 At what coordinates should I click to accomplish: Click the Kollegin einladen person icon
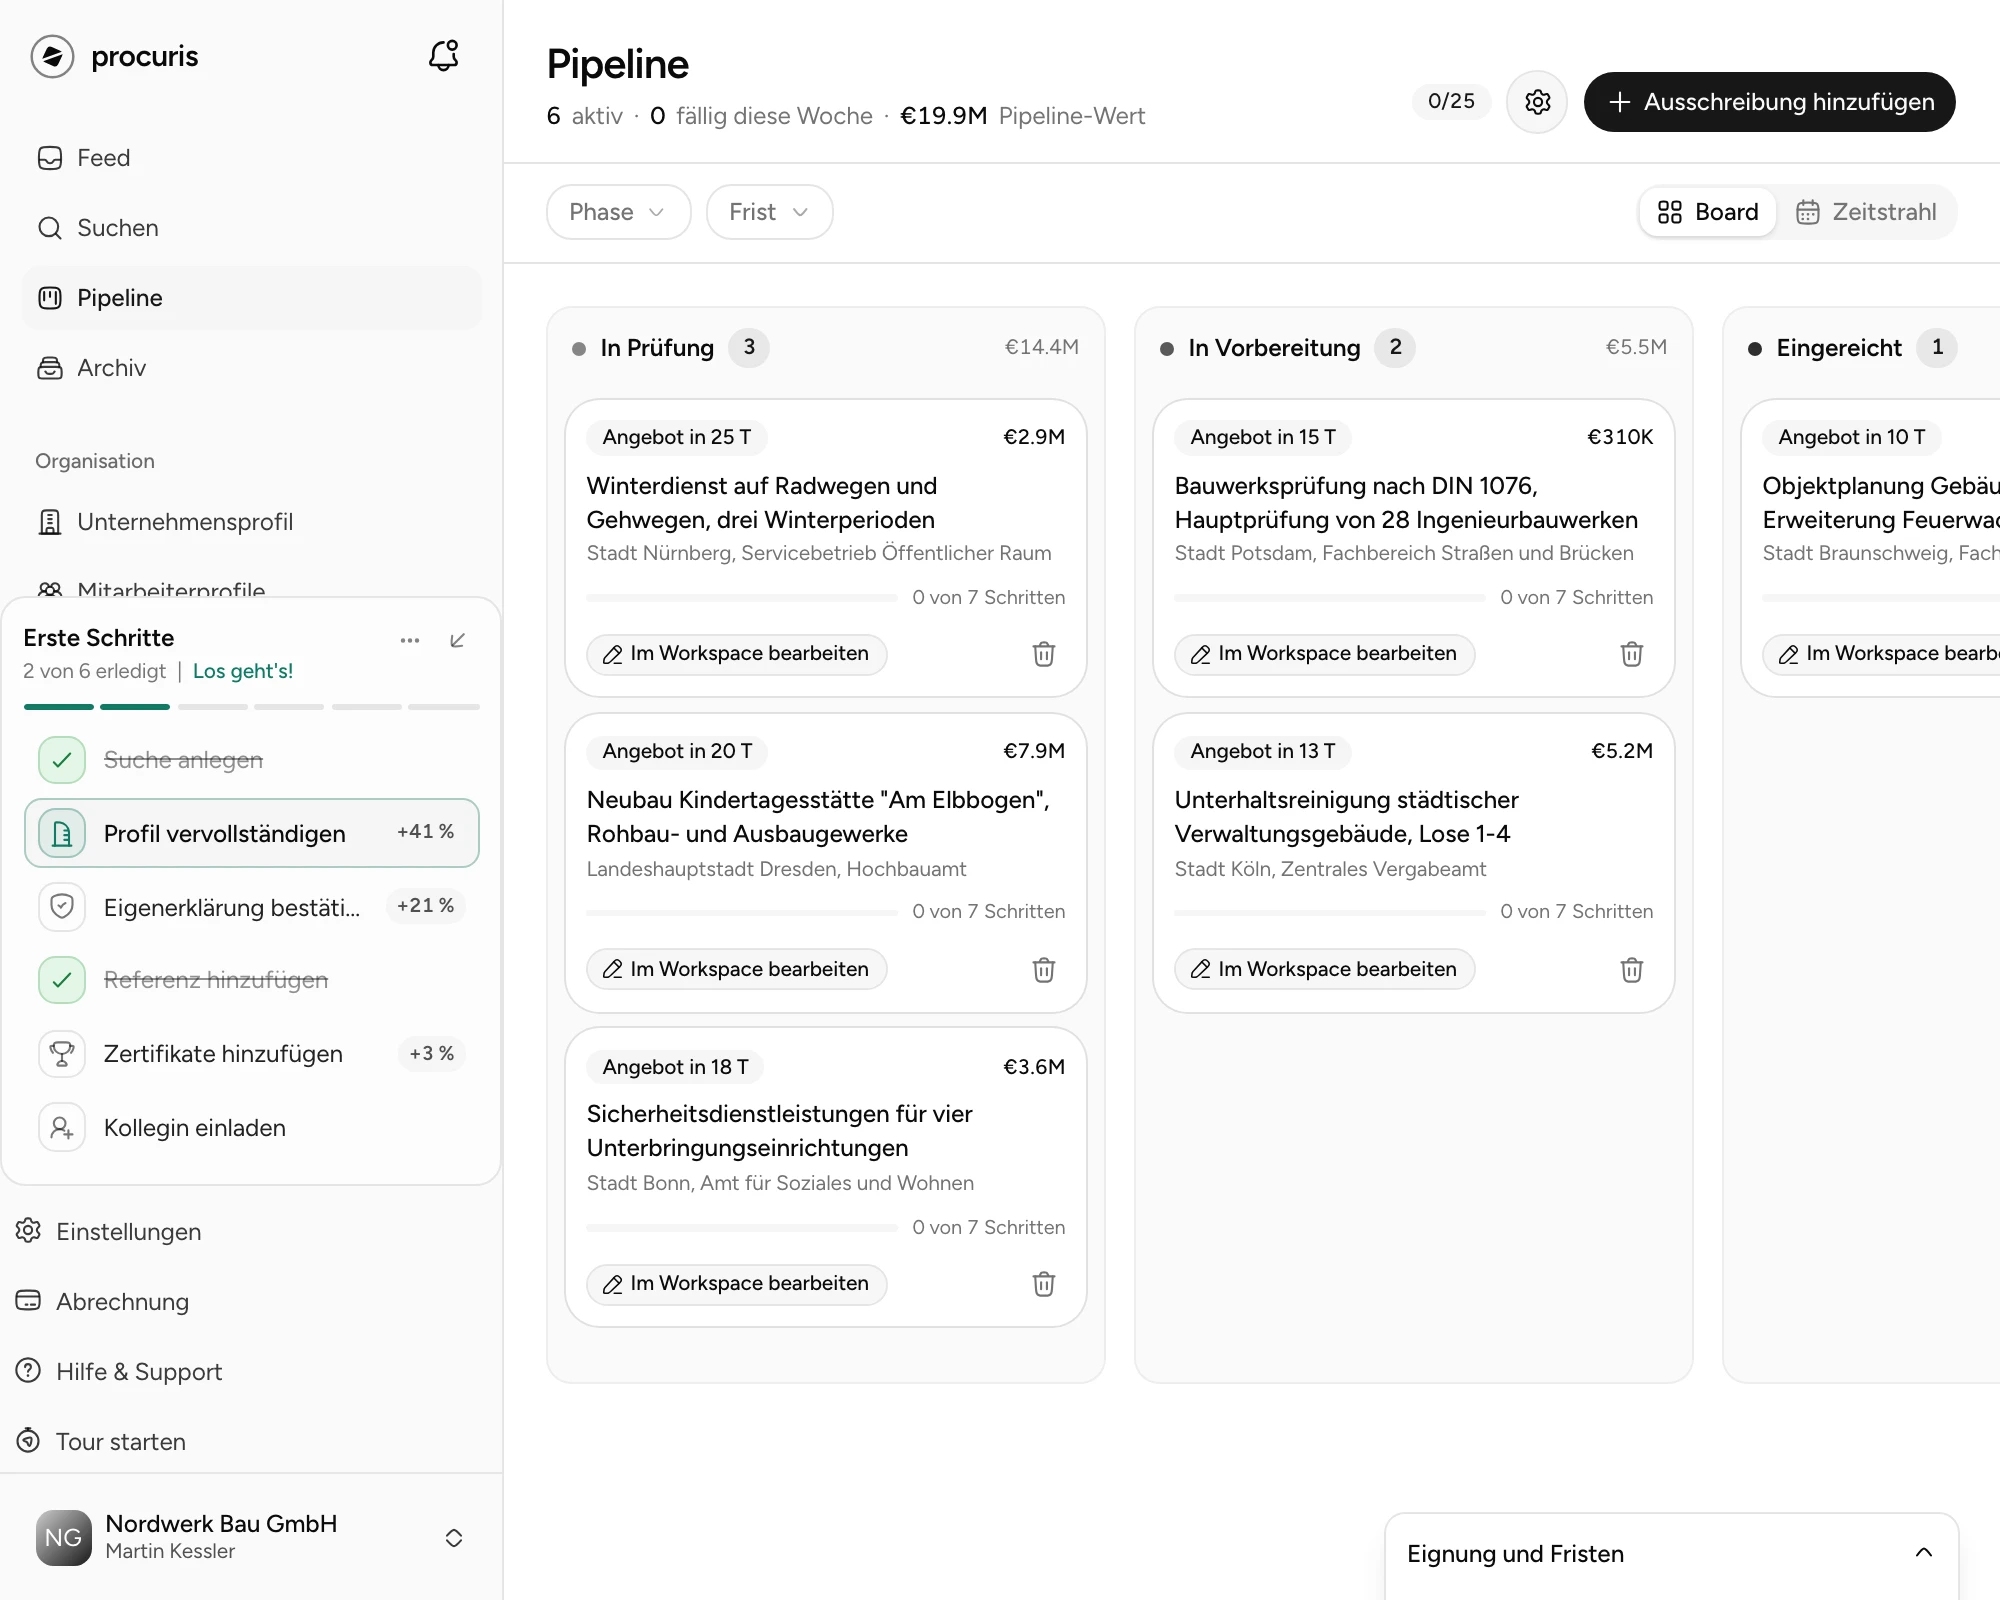pyautogui.click(x=62, y=1128)
